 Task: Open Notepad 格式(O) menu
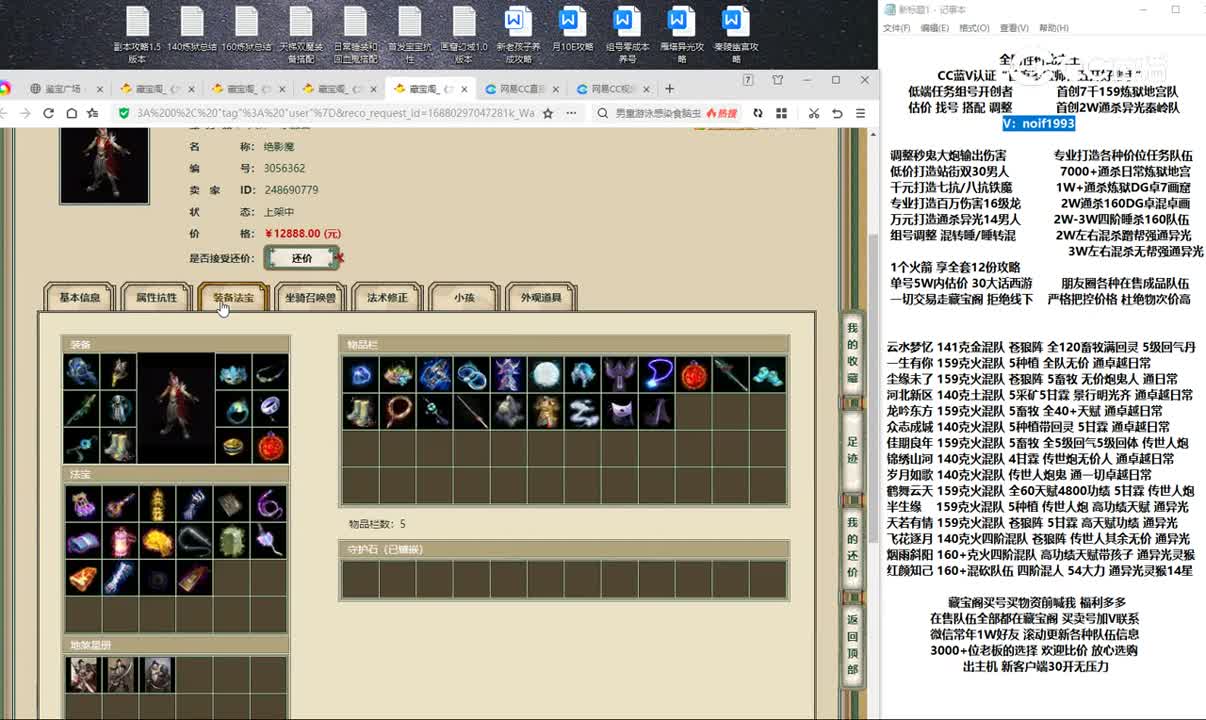974,28
